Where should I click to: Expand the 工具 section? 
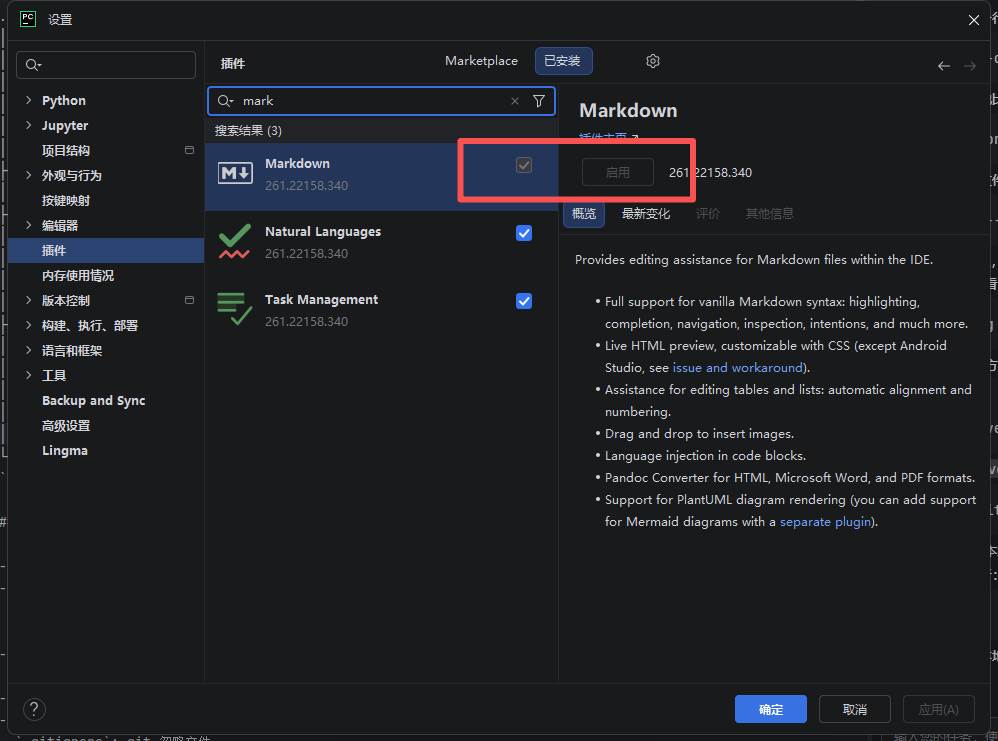pyautogui.click(x=29, y=375)
